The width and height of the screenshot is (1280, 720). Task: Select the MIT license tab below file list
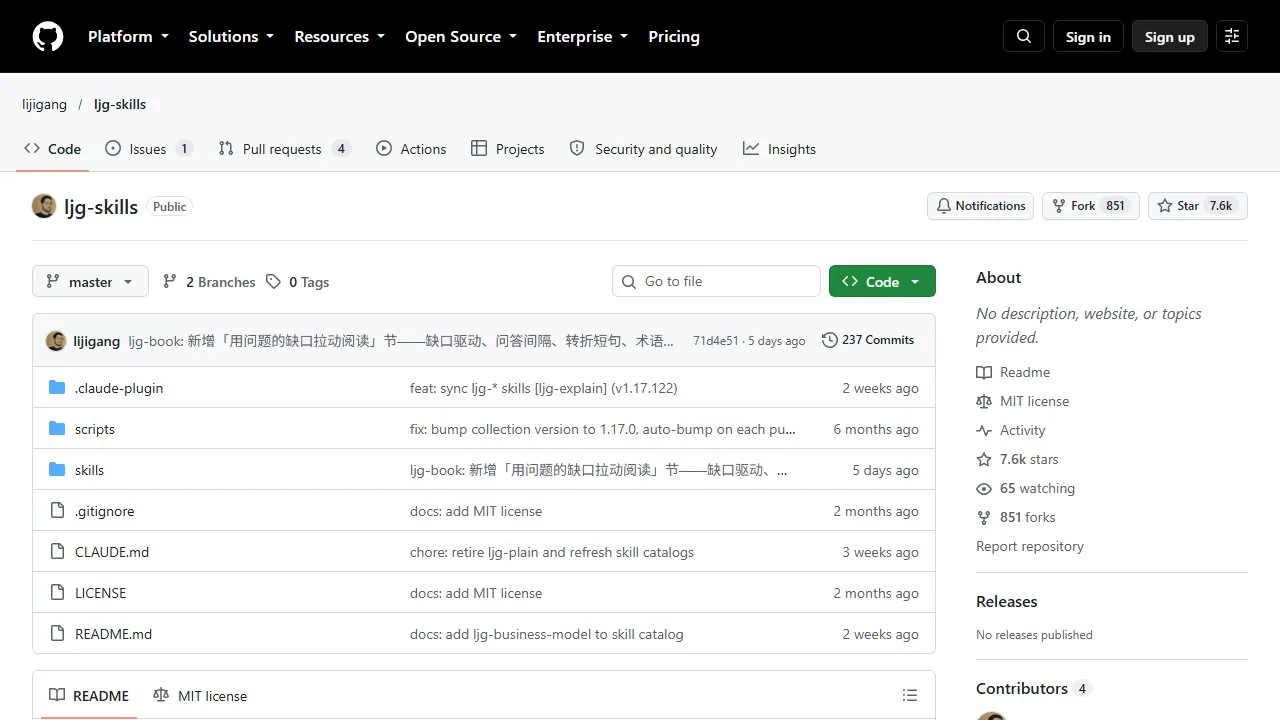point(200,696)
